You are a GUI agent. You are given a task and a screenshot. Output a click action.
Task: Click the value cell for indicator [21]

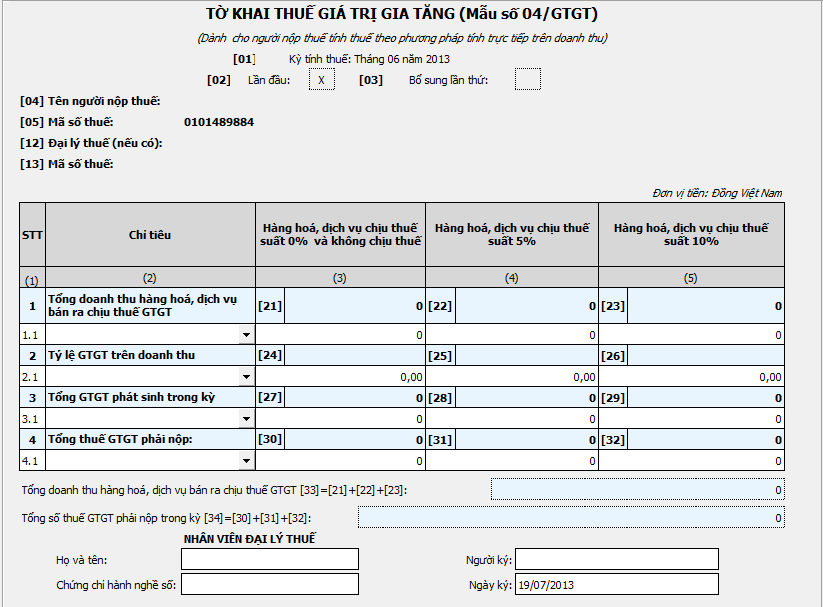tap(354, 306)
